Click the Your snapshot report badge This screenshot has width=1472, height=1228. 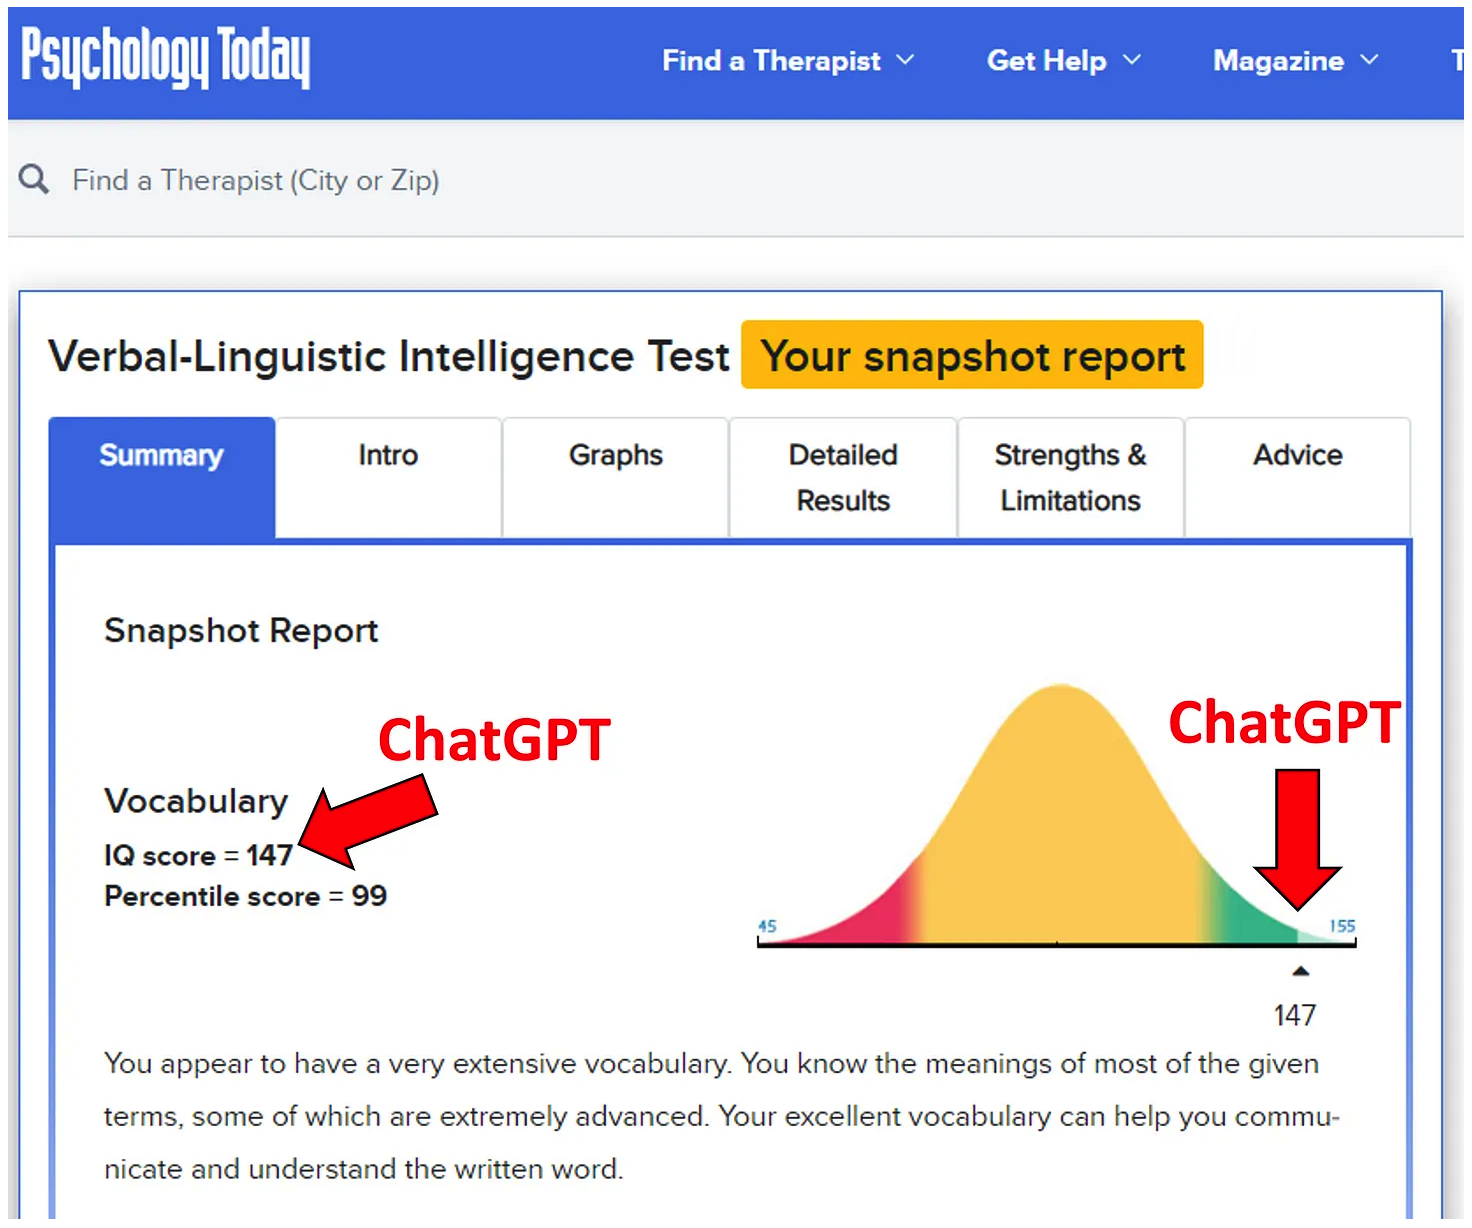(x=972, y=355)
